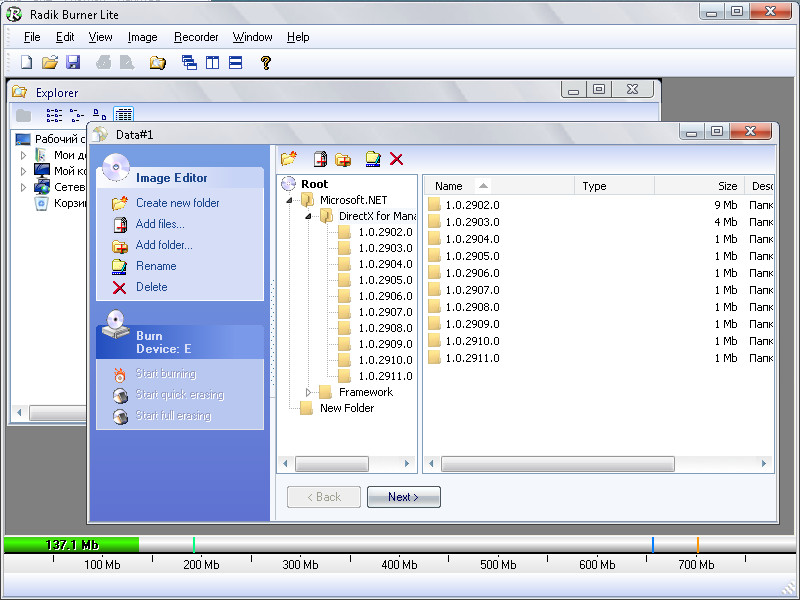Collapse the Microsoft.NET tree node
The image size is (800, 600).
pos(289,200)
